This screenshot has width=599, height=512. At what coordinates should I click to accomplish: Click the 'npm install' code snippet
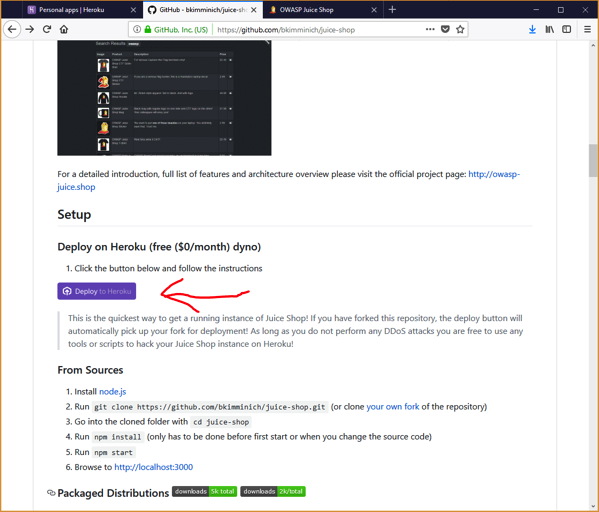tap(118, 437)
